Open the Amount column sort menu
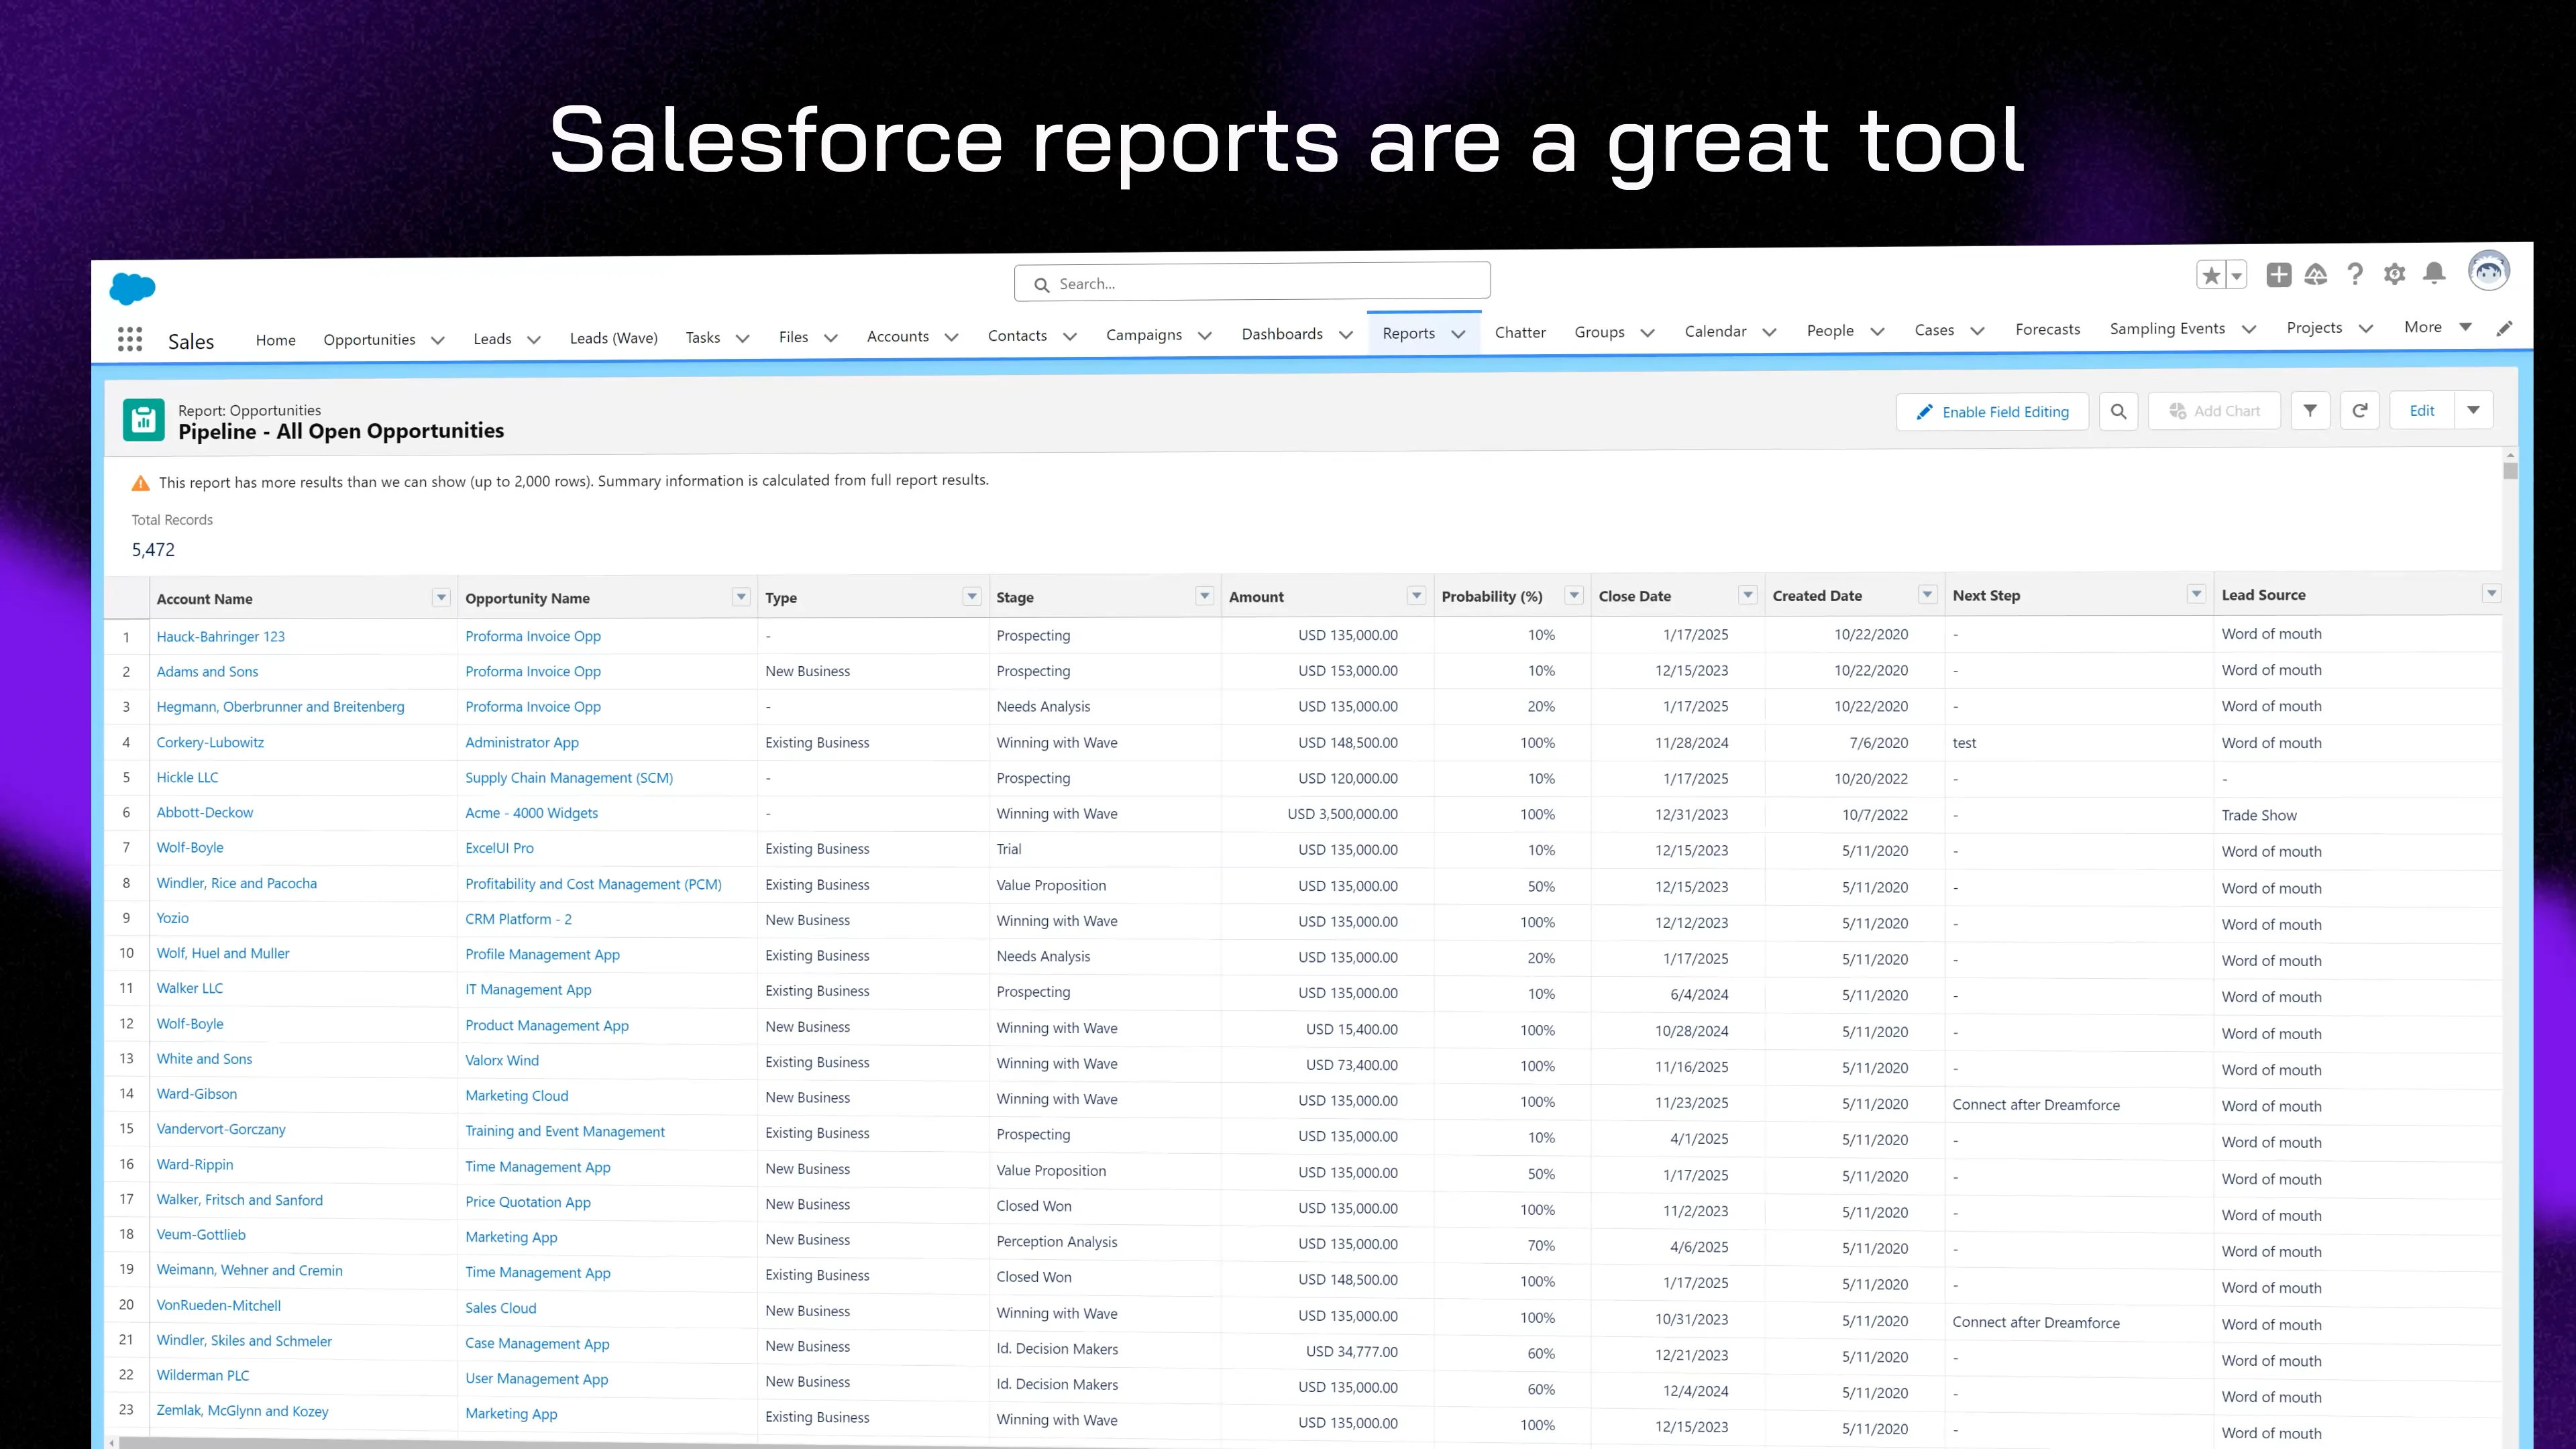This screenshot has height=1449, width=2576. 1416,595
